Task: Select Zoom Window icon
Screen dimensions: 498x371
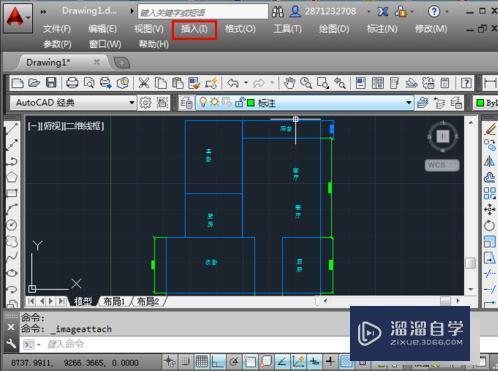Action: [323, 83]
